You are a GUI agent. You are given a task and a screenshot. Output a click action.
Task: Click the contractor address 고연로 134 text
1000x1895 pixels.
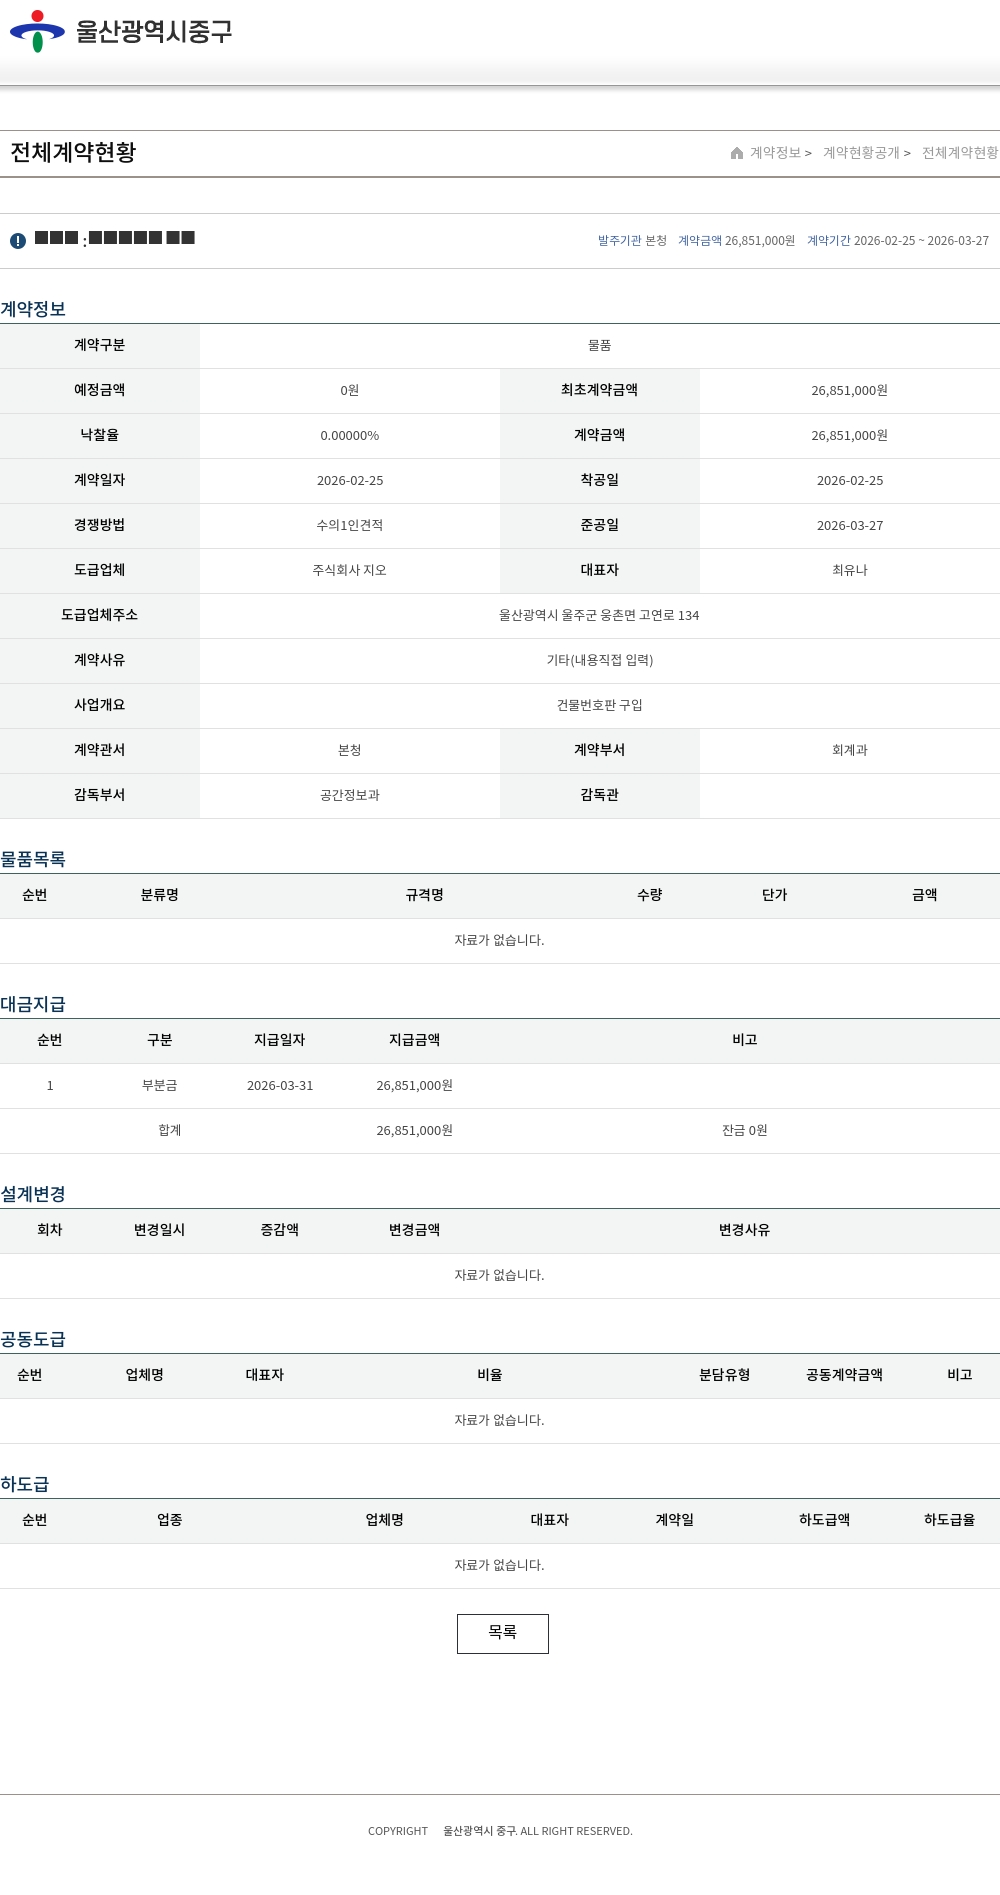tap(599, 616)
